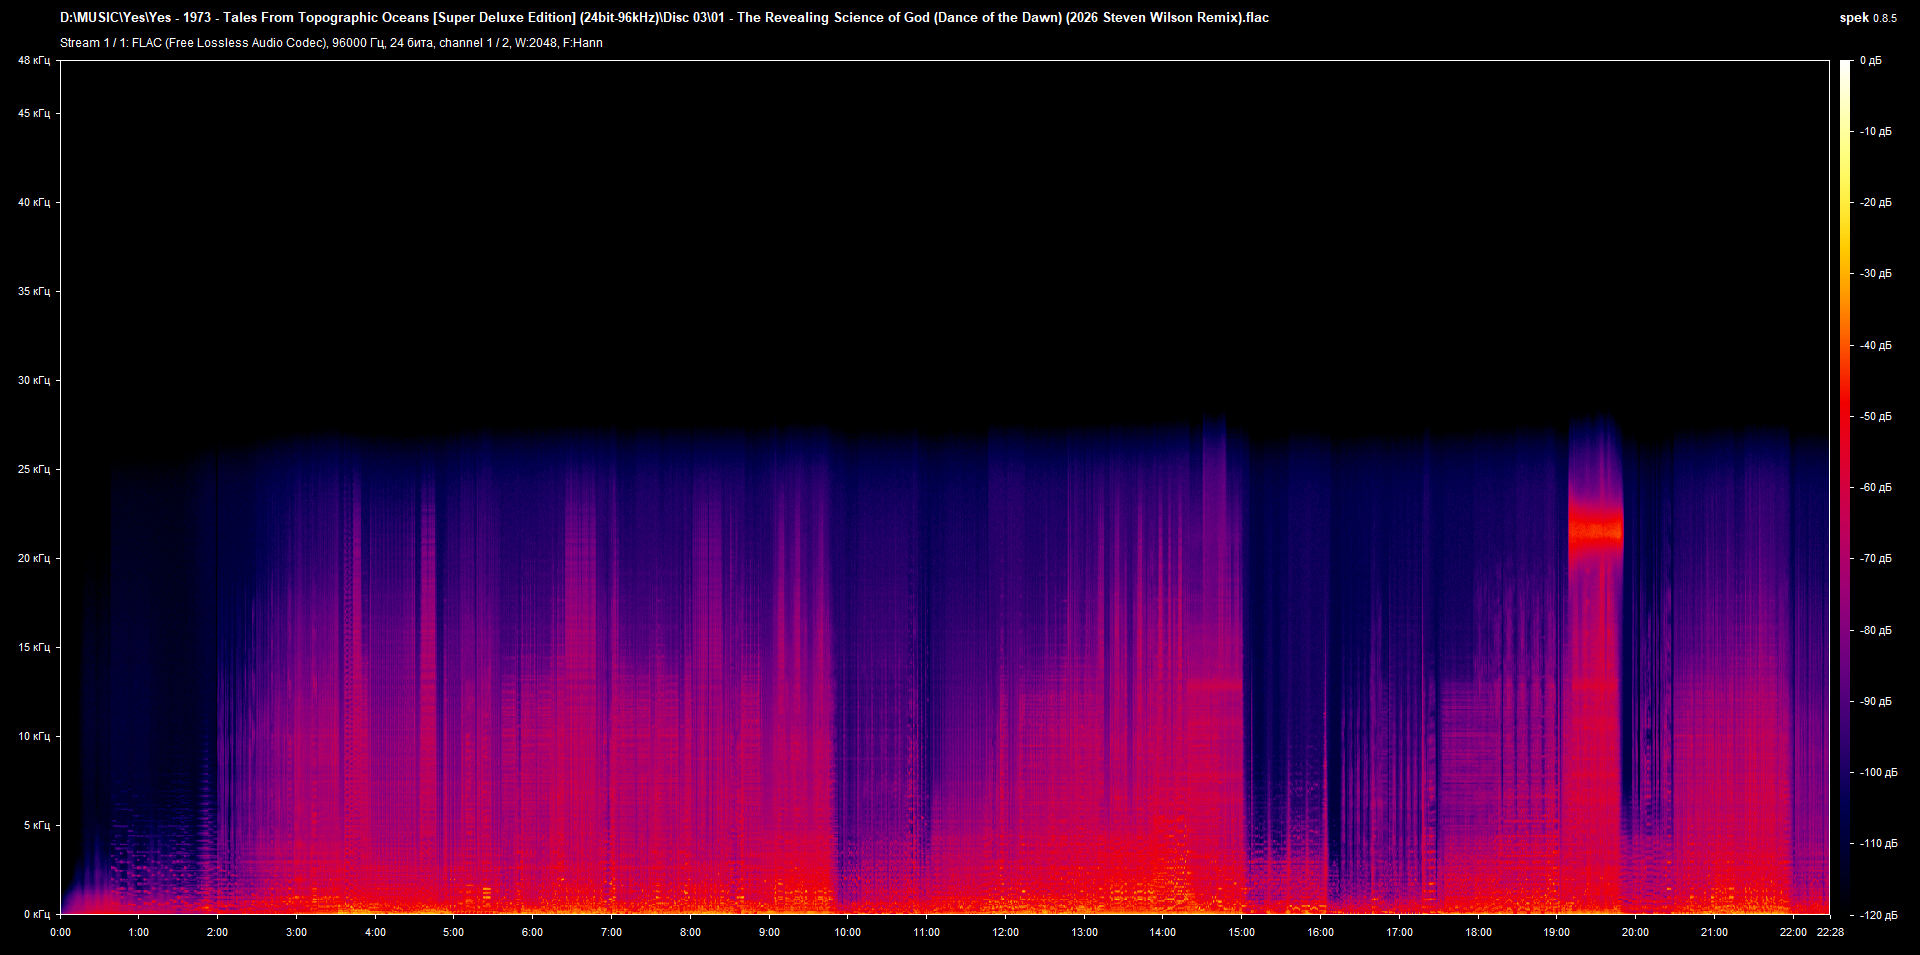Click the -120 дБ scale label

click(x=1879, y=916)
